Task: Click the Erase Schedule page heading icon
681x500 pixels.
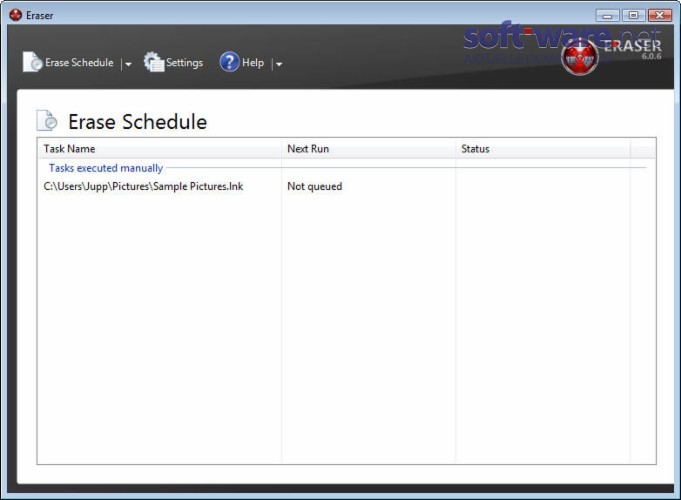Action: tap(47, 121)
